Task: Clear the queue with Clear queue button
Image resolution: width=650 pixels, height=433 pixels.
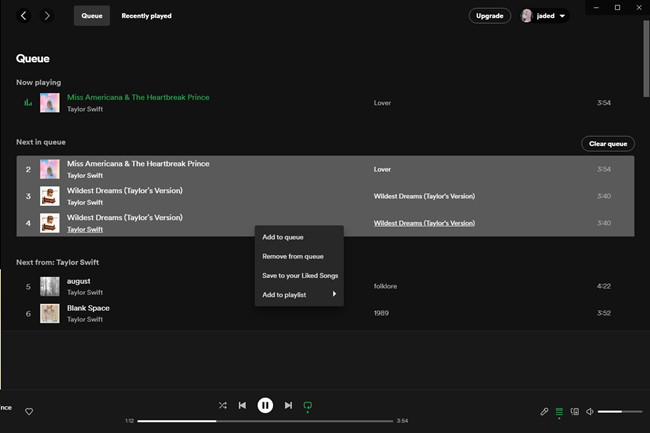Action: pos(608,144)
